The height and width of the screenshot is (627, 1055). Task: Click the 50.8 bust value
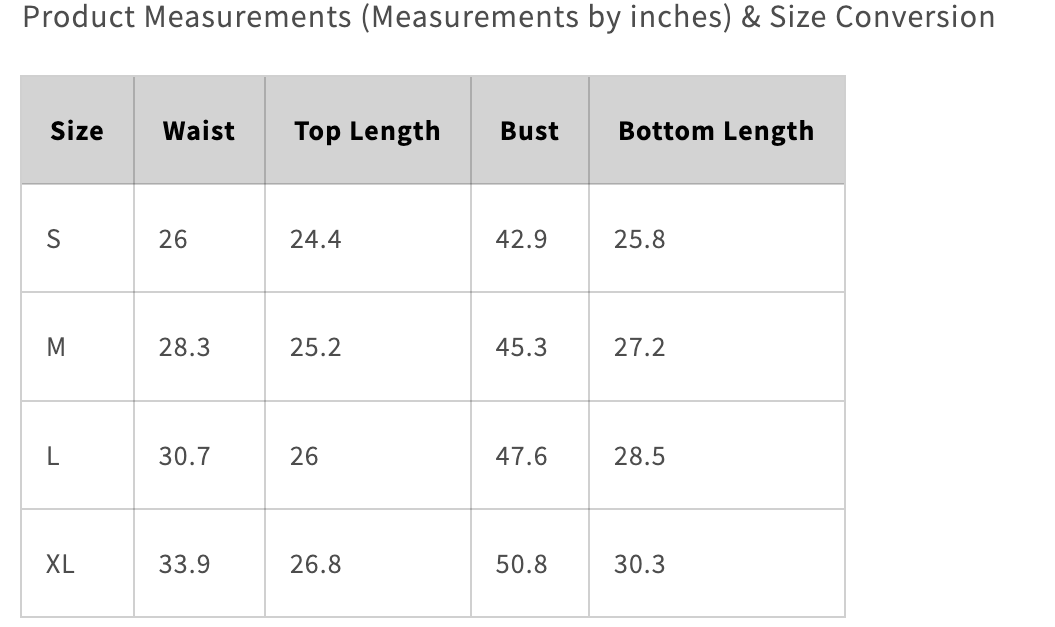521,564
